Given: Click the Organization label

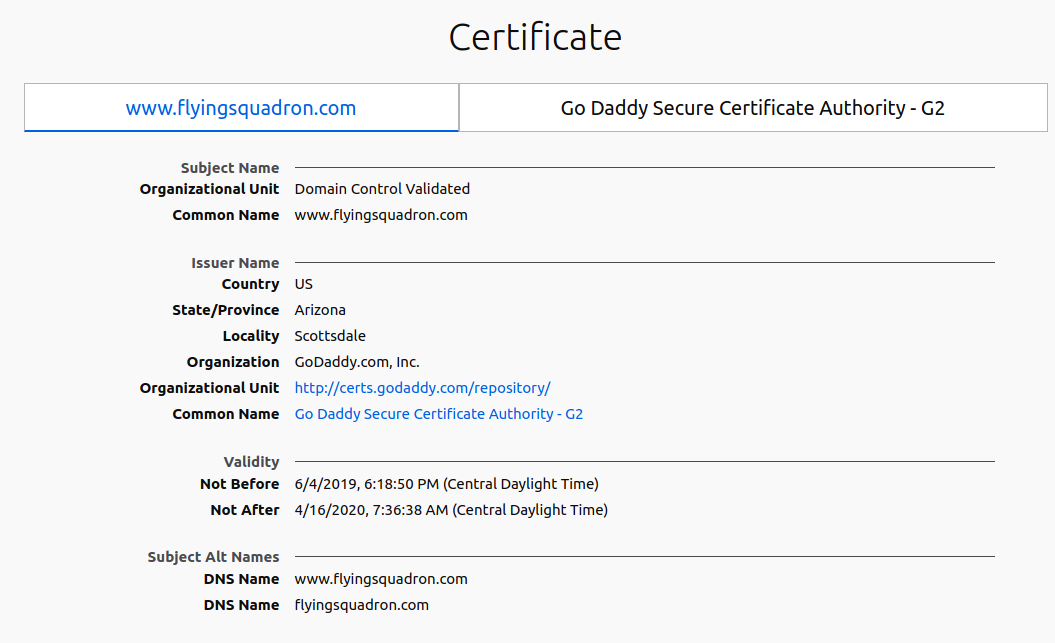Looking at the screenshot, I should [233, 363].
